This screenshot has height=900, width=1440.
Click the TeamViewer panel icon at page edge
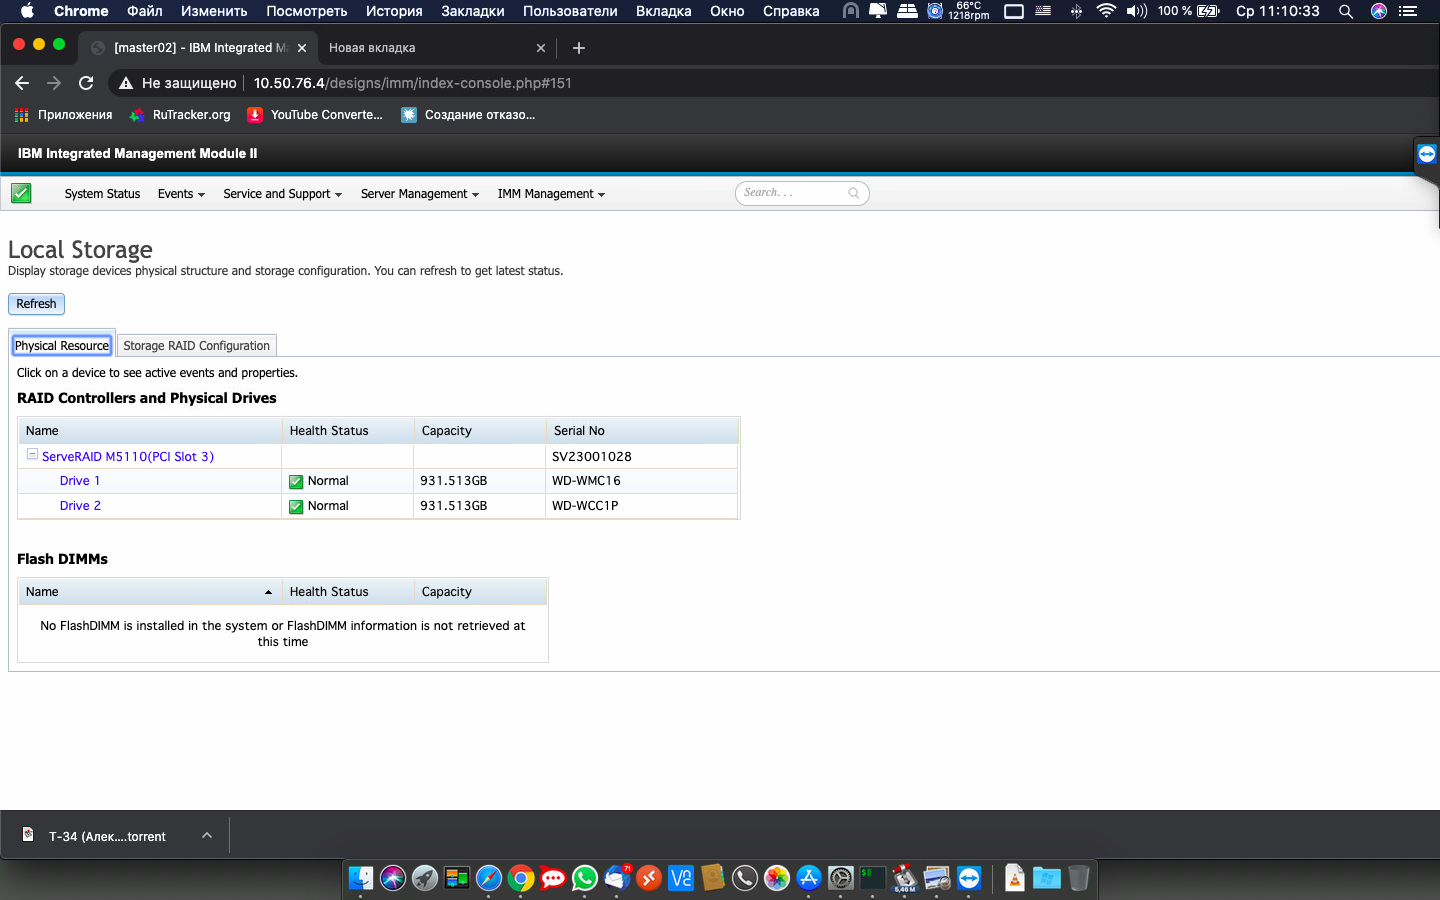pos(1427,154)
